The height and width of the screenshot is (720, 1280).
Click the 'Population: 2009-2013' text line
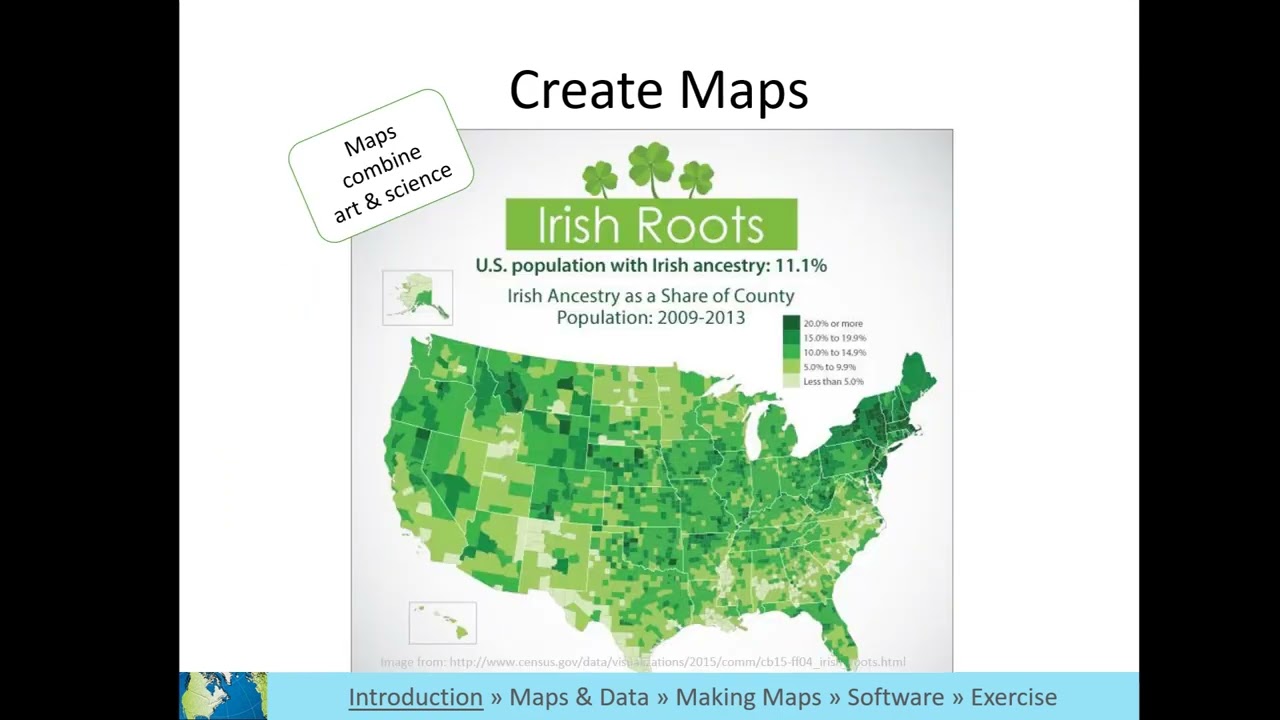coord(651,318)
